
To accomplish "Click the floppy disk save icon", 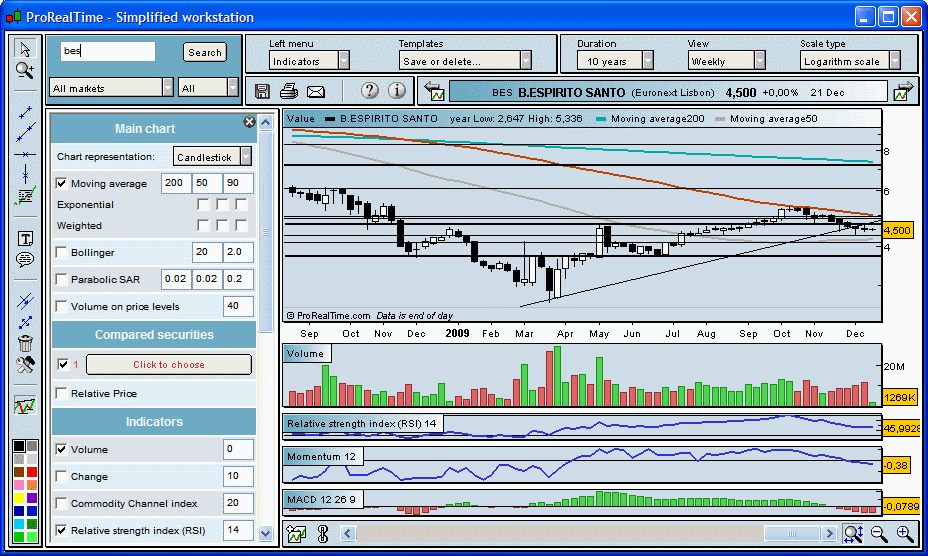I will click(x=262, y=91).
